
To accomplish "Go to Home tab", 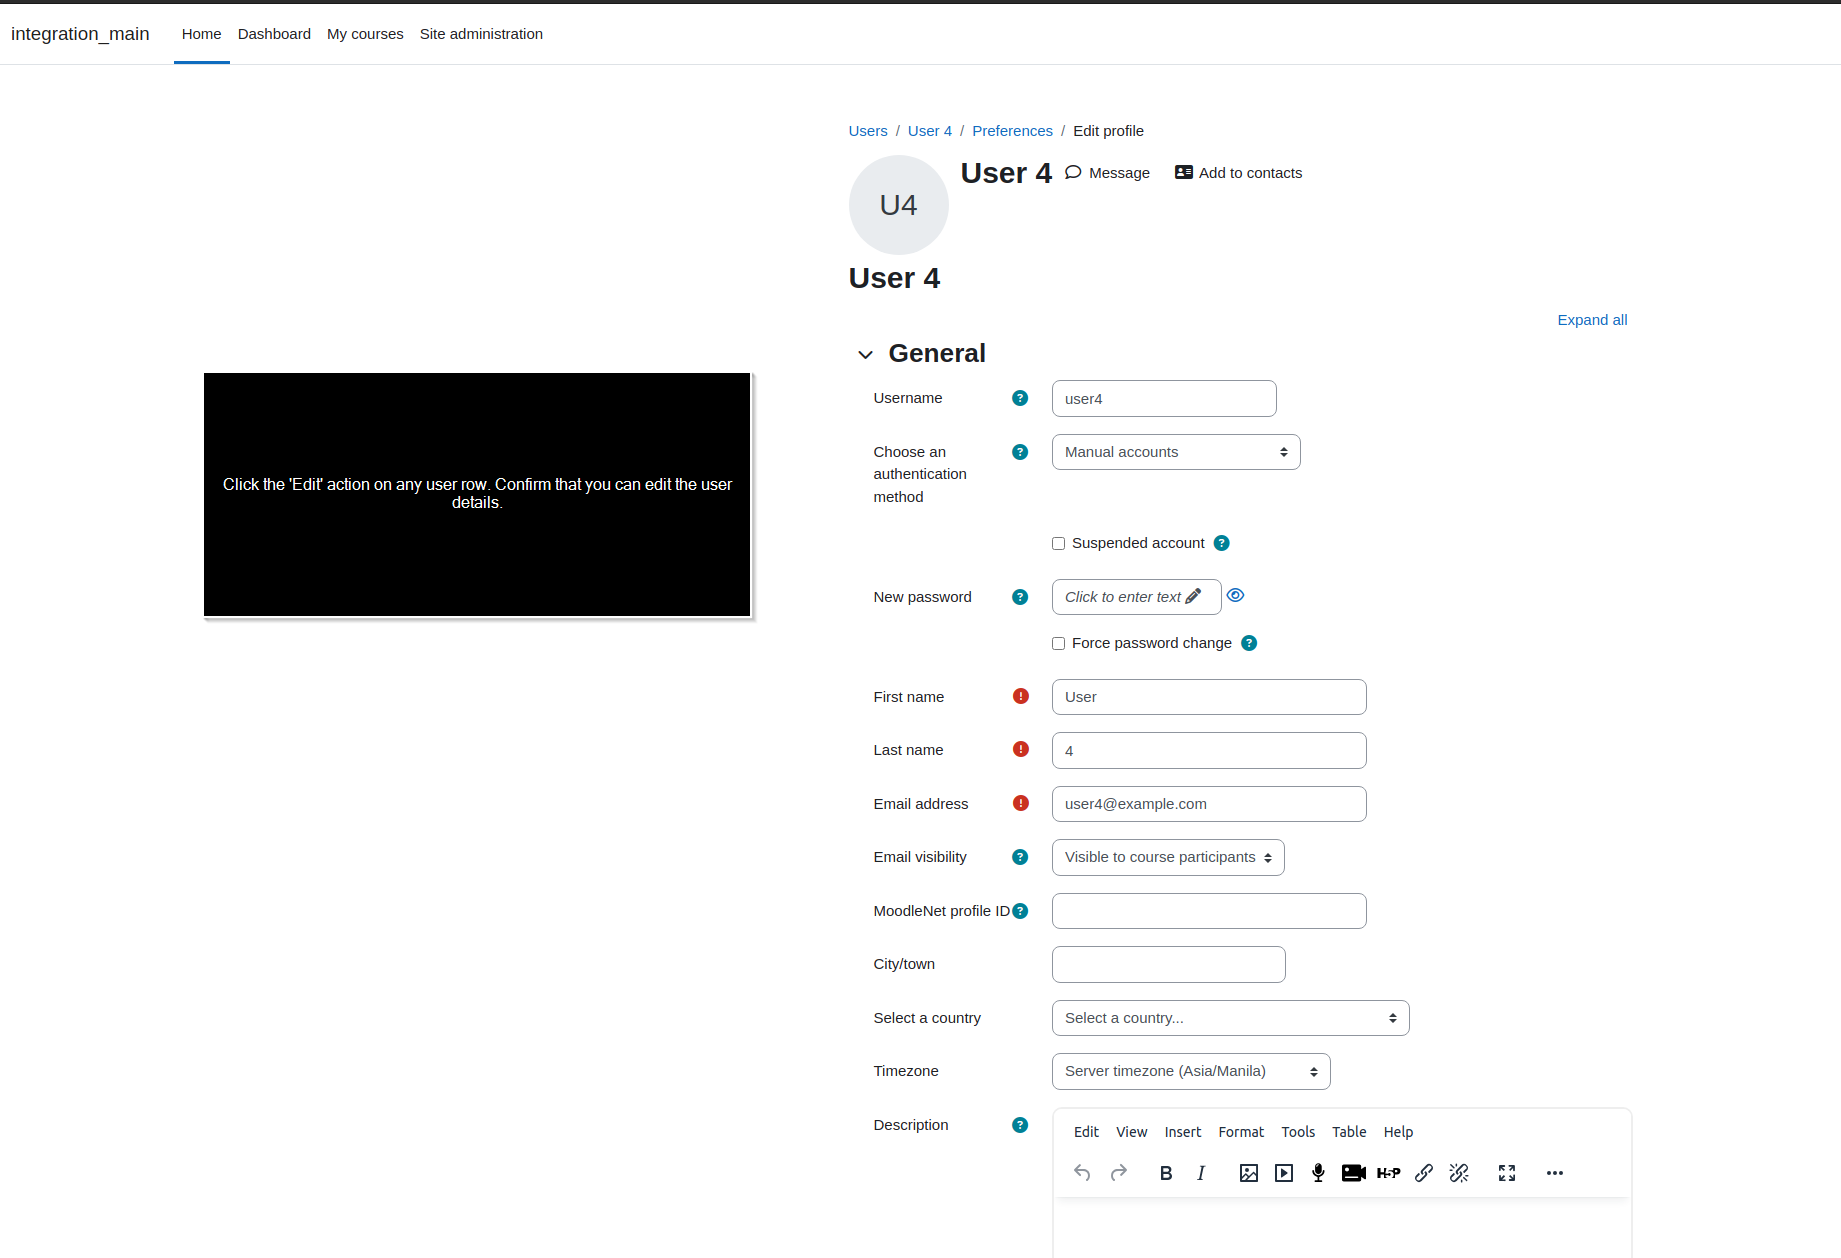I will pyautogui.click(x=202, y=34).
